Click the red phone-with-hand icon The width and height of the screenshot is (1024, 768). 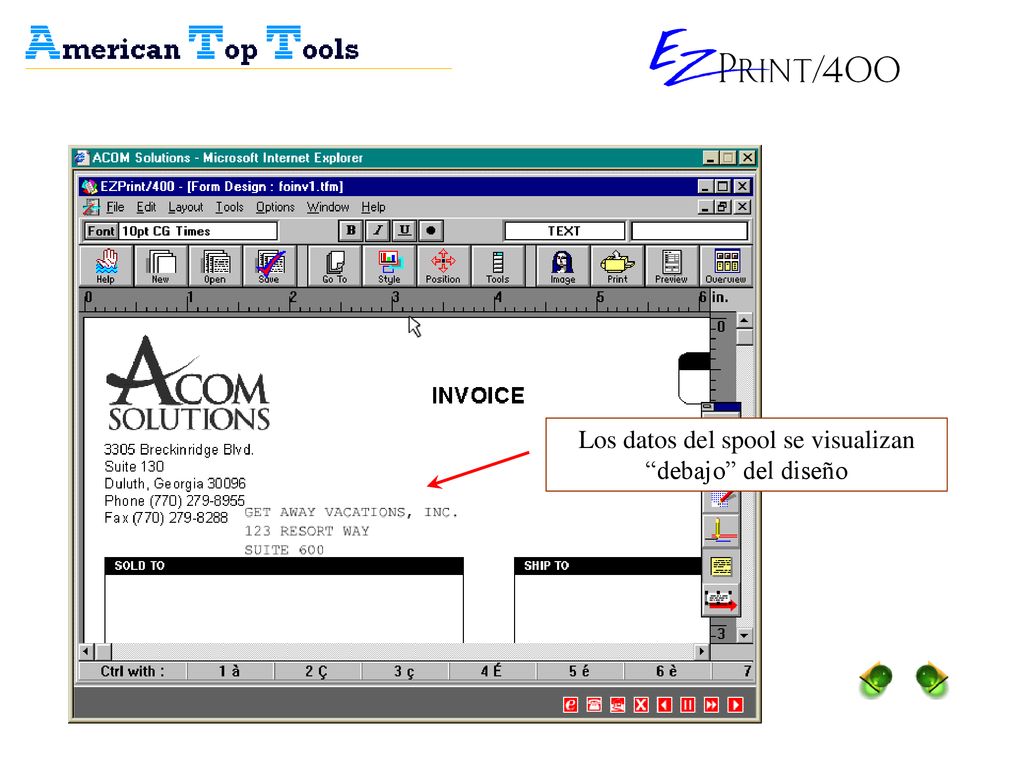pyautogui.click(x=617, y=705)
